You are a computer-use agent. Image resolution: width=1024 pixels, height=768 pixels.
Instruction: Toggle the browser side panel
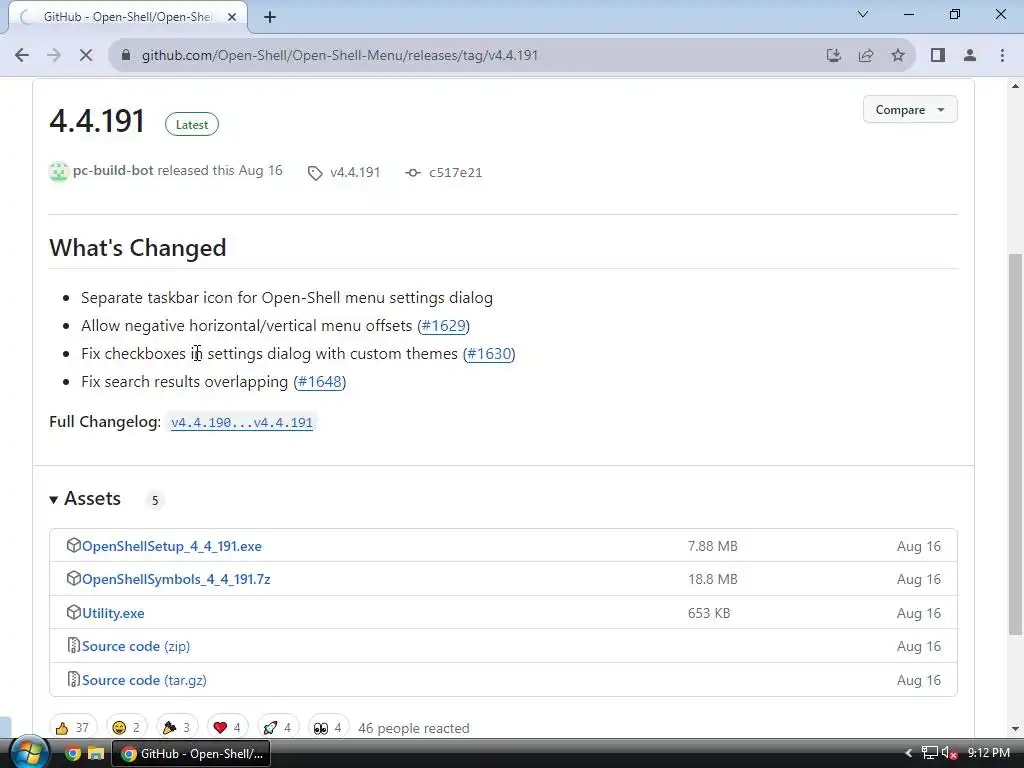[x=938, y=56]
